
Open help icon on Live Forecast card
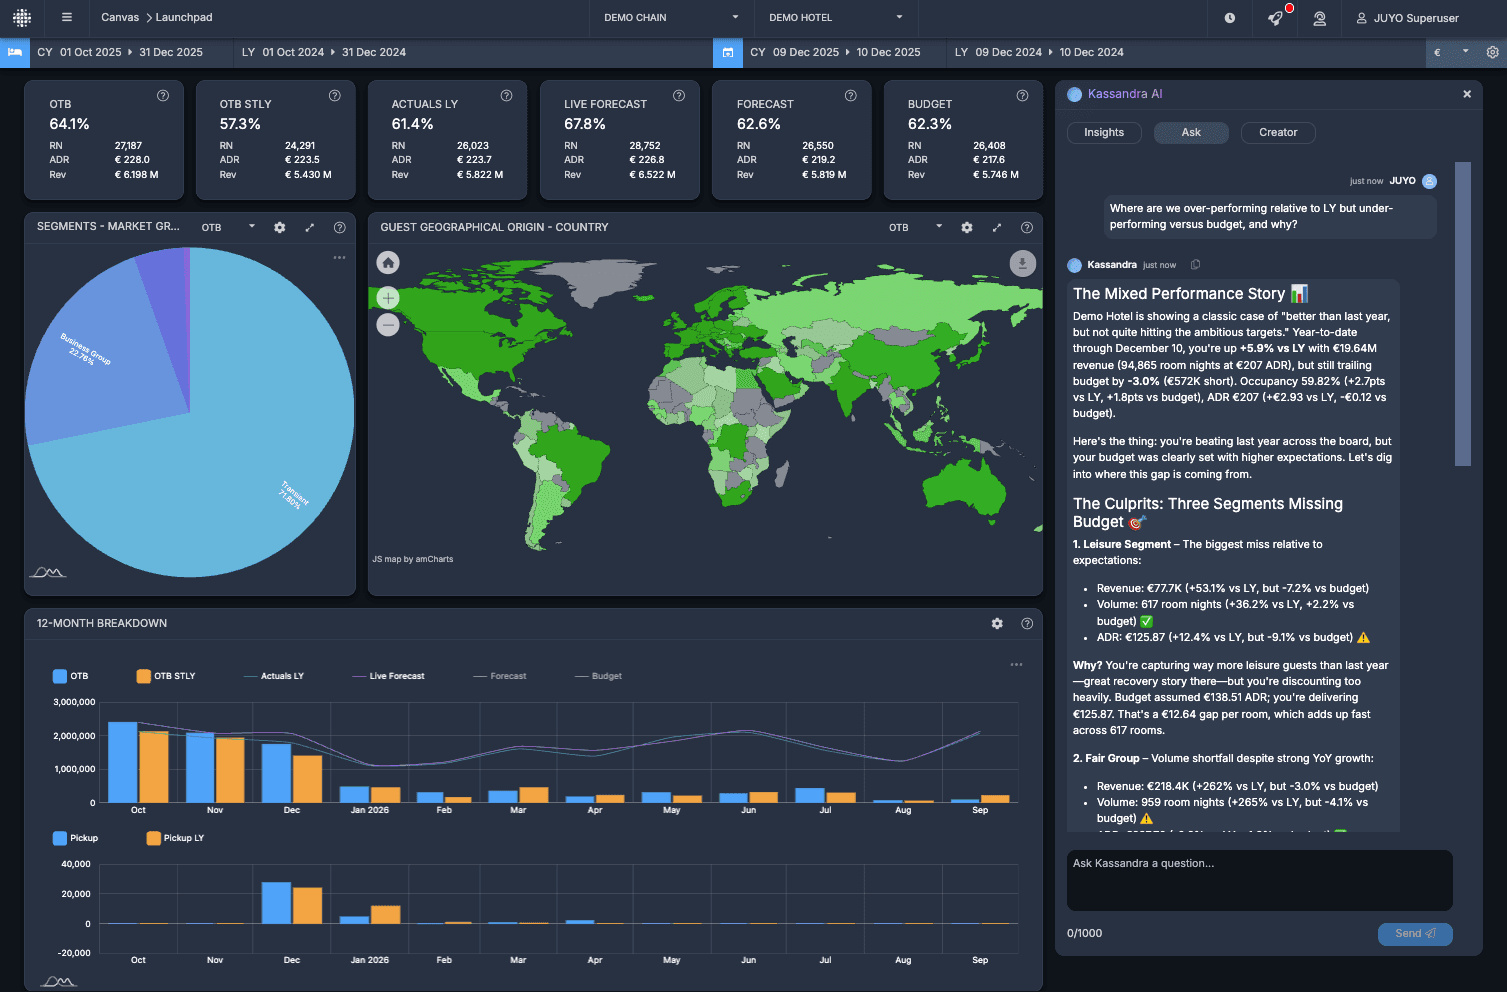679,96
